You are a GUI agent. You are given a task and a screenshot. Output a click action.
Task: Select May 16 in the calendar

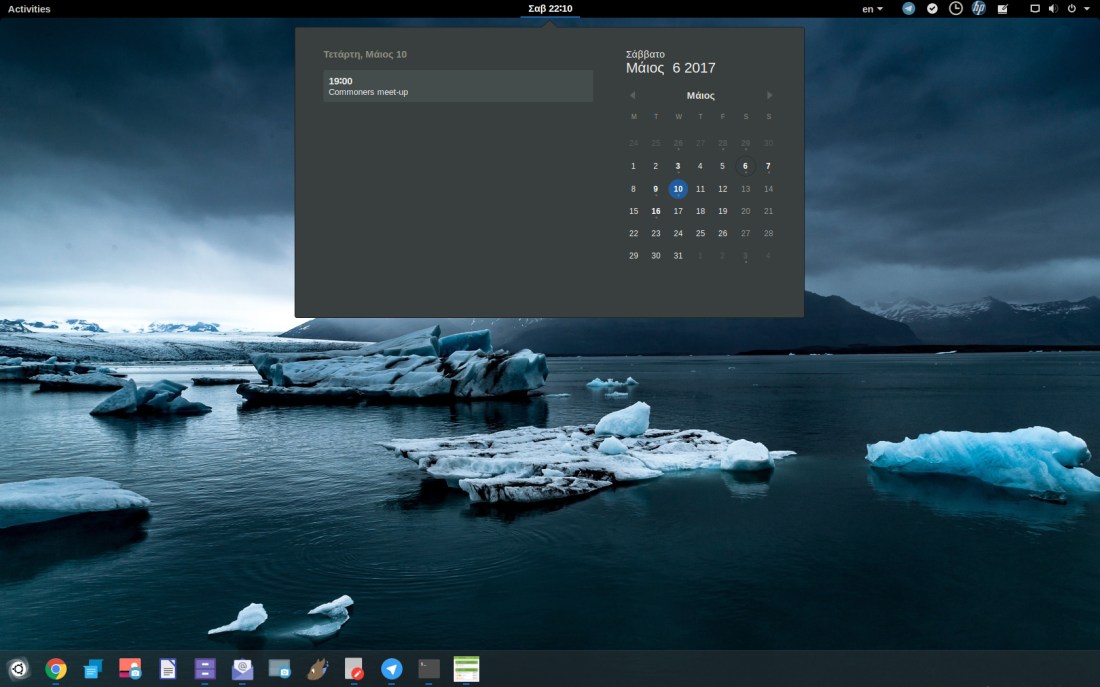point(656,211)
